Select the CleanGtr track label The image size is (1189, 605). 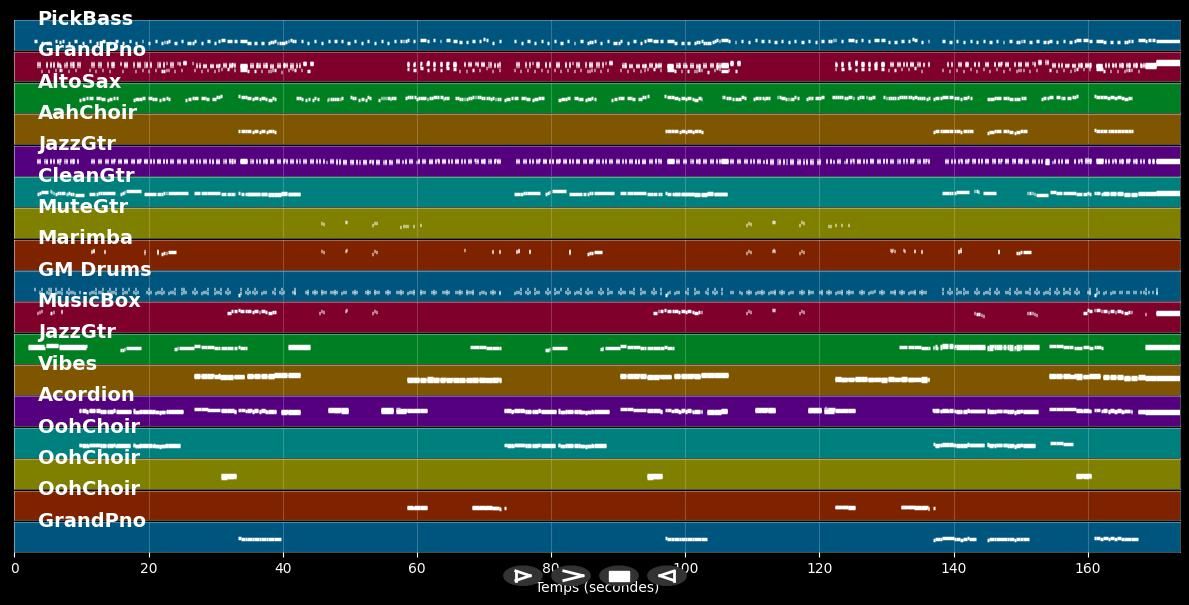[86, 176]
